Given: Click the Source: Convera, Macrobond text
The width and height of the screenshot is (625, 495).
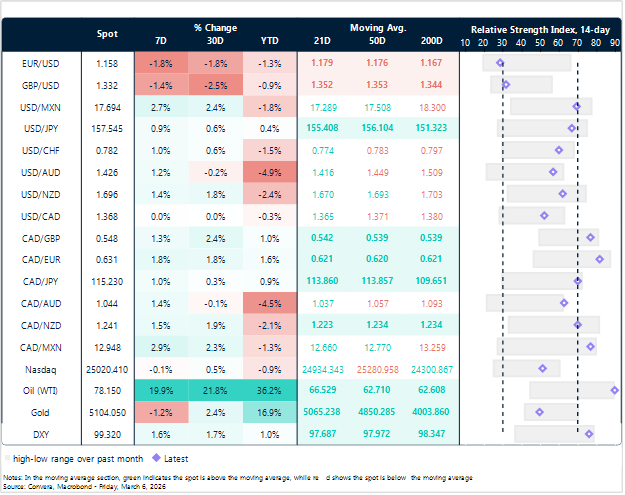Looking at the screenshot, I should 62,484.
